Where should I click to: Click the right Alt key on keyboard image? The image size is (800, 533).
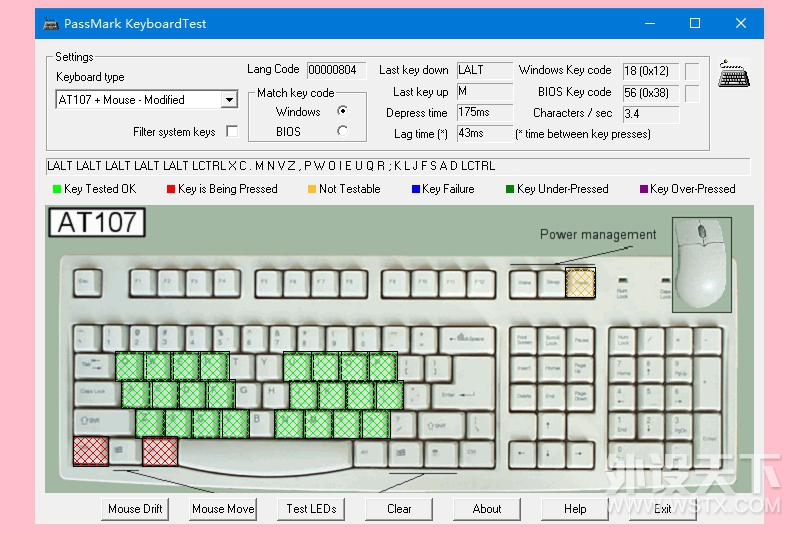(x=369, y=453)
